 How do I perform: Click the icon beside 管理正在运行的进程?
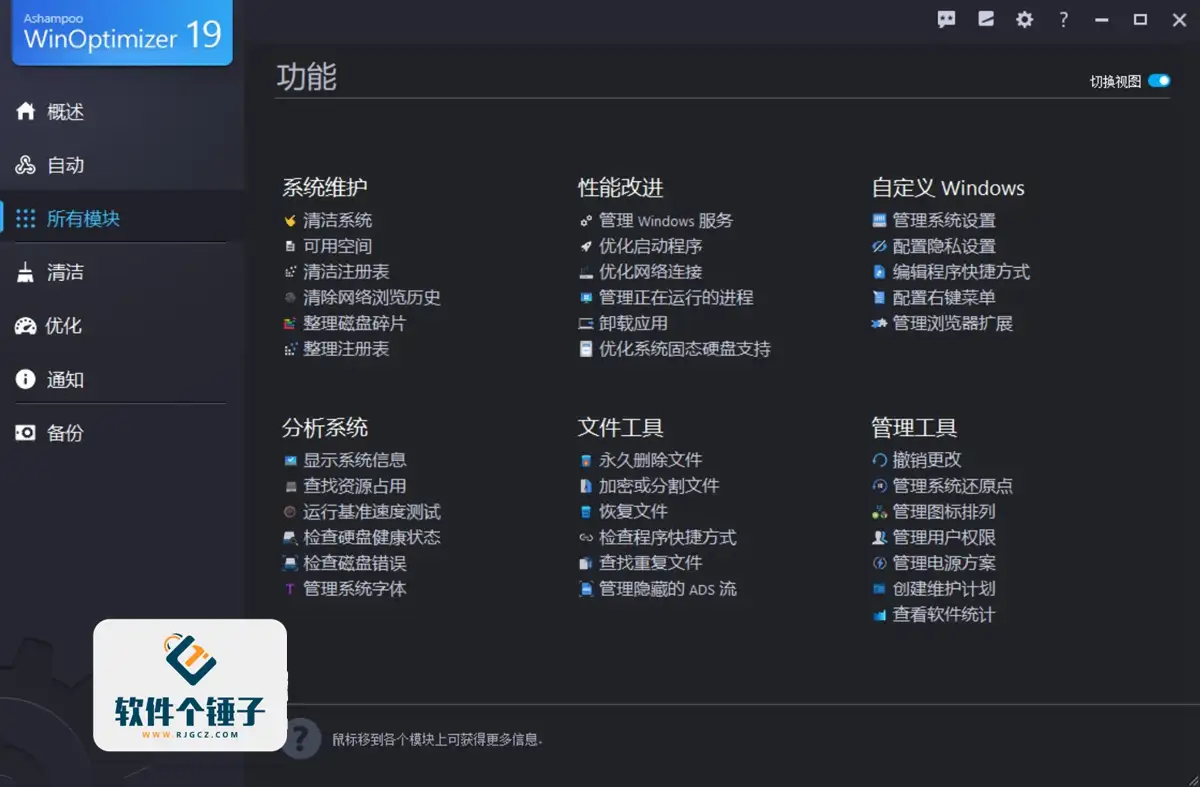click(586, 298)
